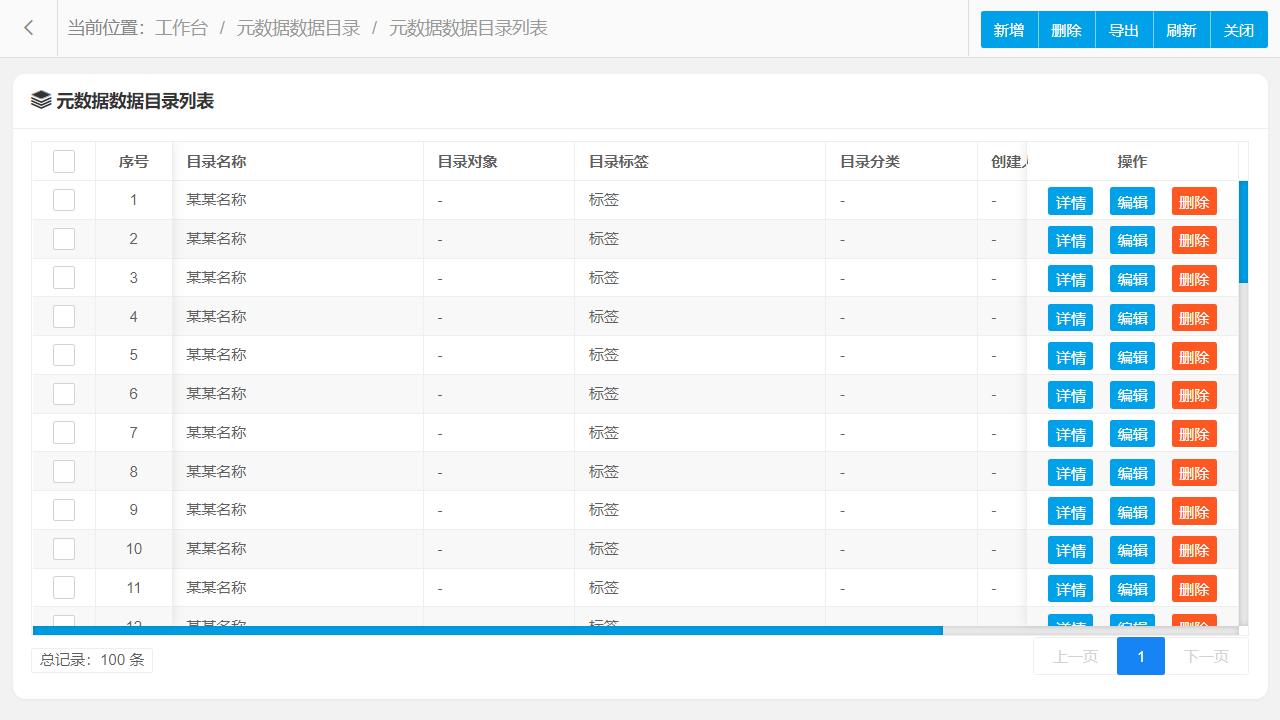The width and height of the screenshot is (1280, 720).
Task: Check the checkbox for row 8
Action: tap(64, 472)
